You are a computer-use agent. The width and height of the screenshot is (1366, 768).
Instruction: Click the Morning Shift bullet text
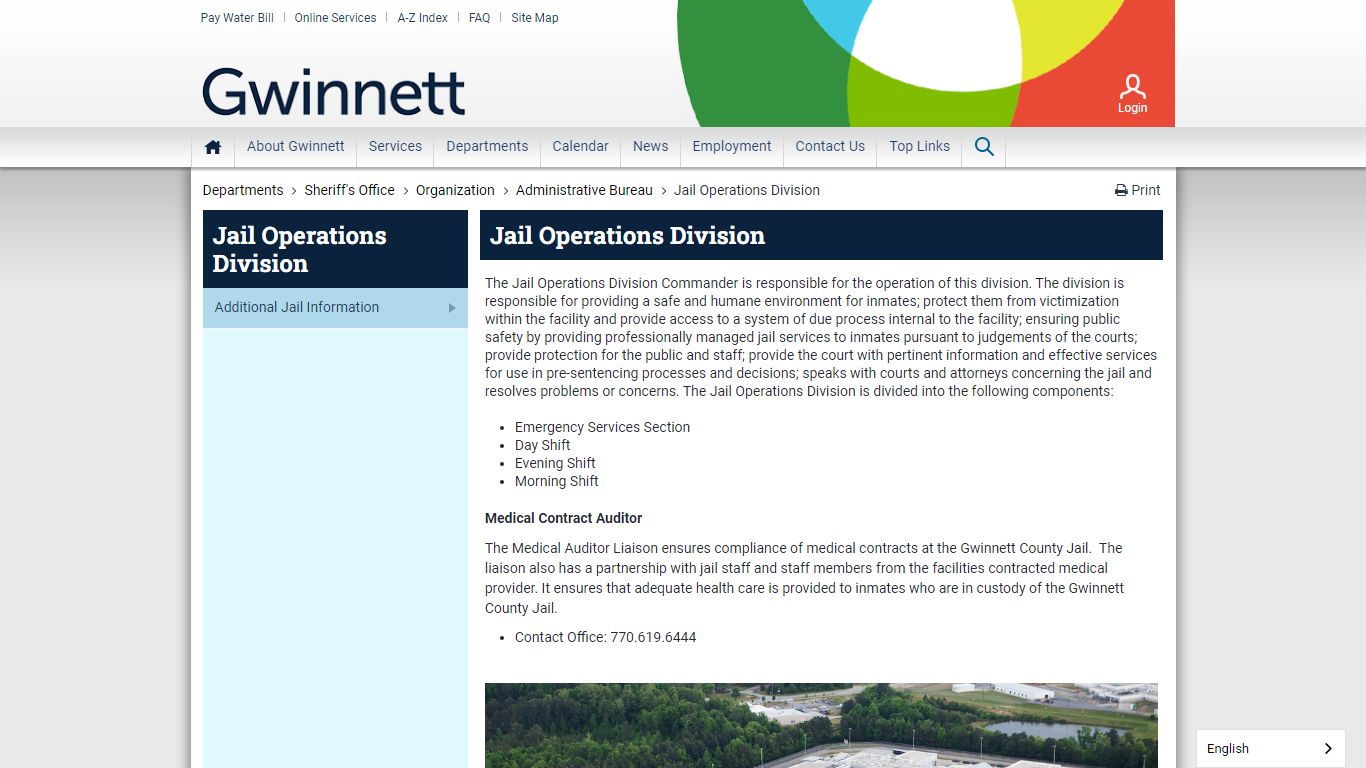(x=557, y=481)
